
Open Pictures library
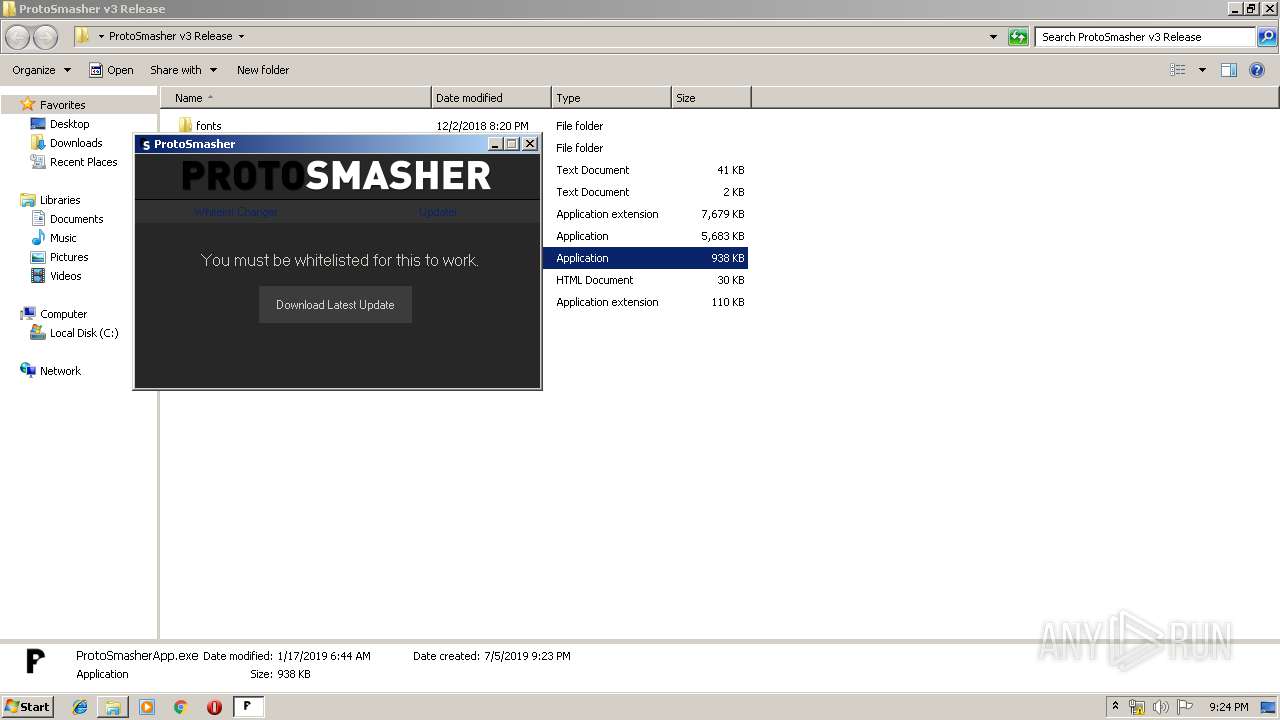coord(69,257)
